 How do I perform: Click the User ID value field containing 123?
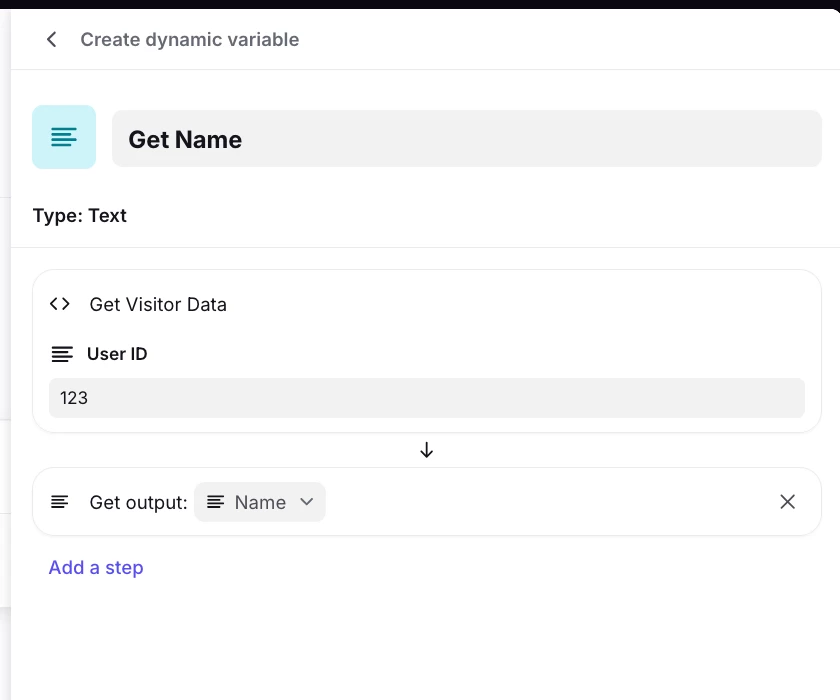click(x=426, y=398)
